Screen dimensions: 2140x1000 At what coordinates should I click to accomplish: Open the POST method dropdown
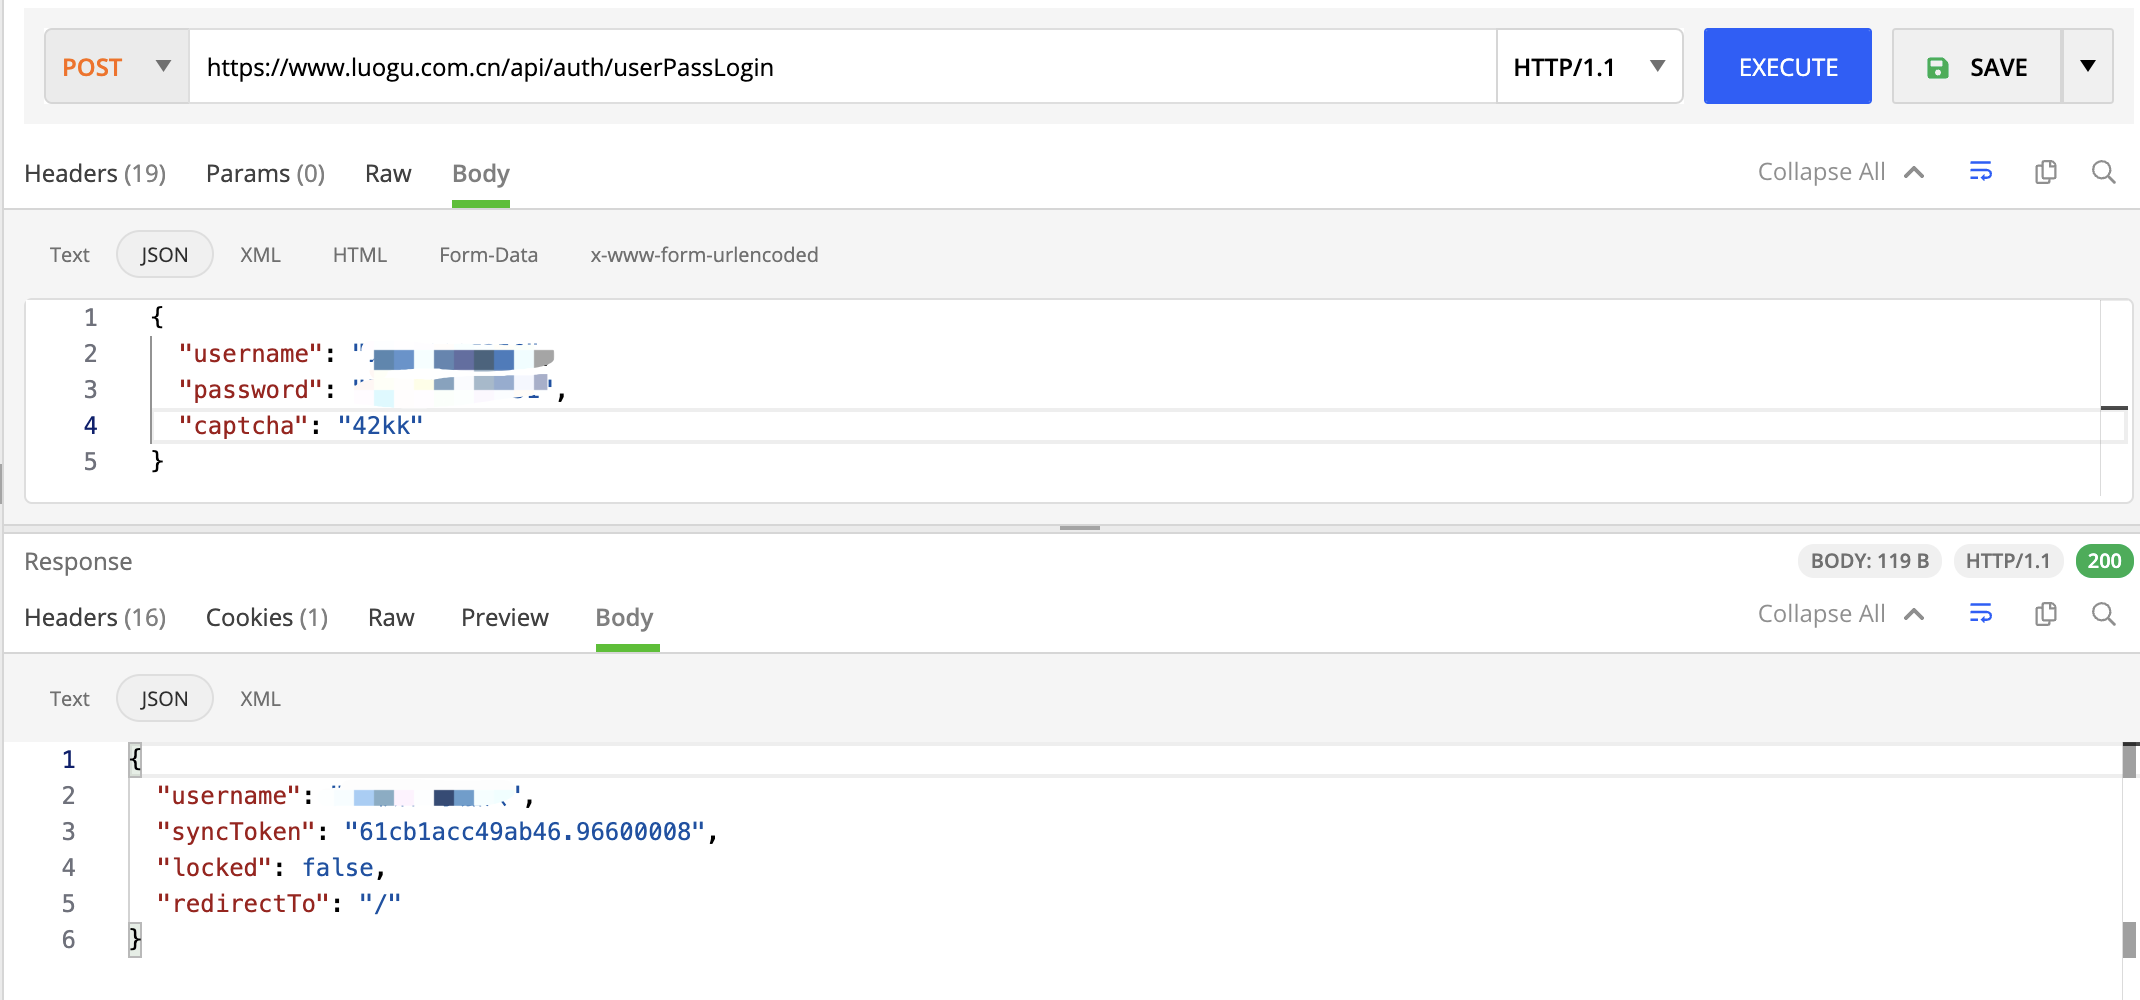(117, 67)
